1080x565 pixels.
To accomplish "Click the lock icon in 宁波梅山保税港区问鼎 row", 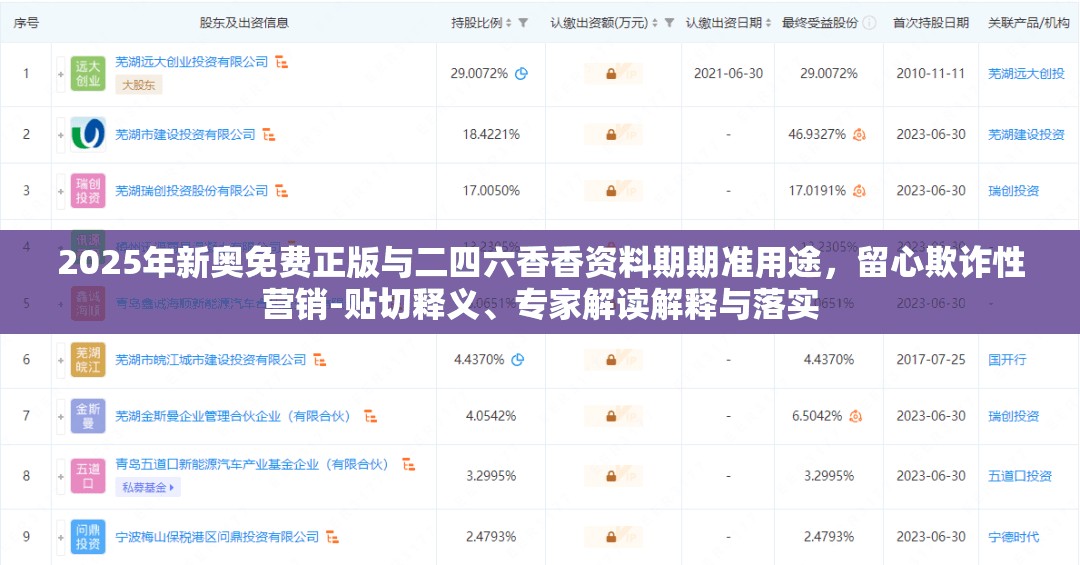I will 611,537.
